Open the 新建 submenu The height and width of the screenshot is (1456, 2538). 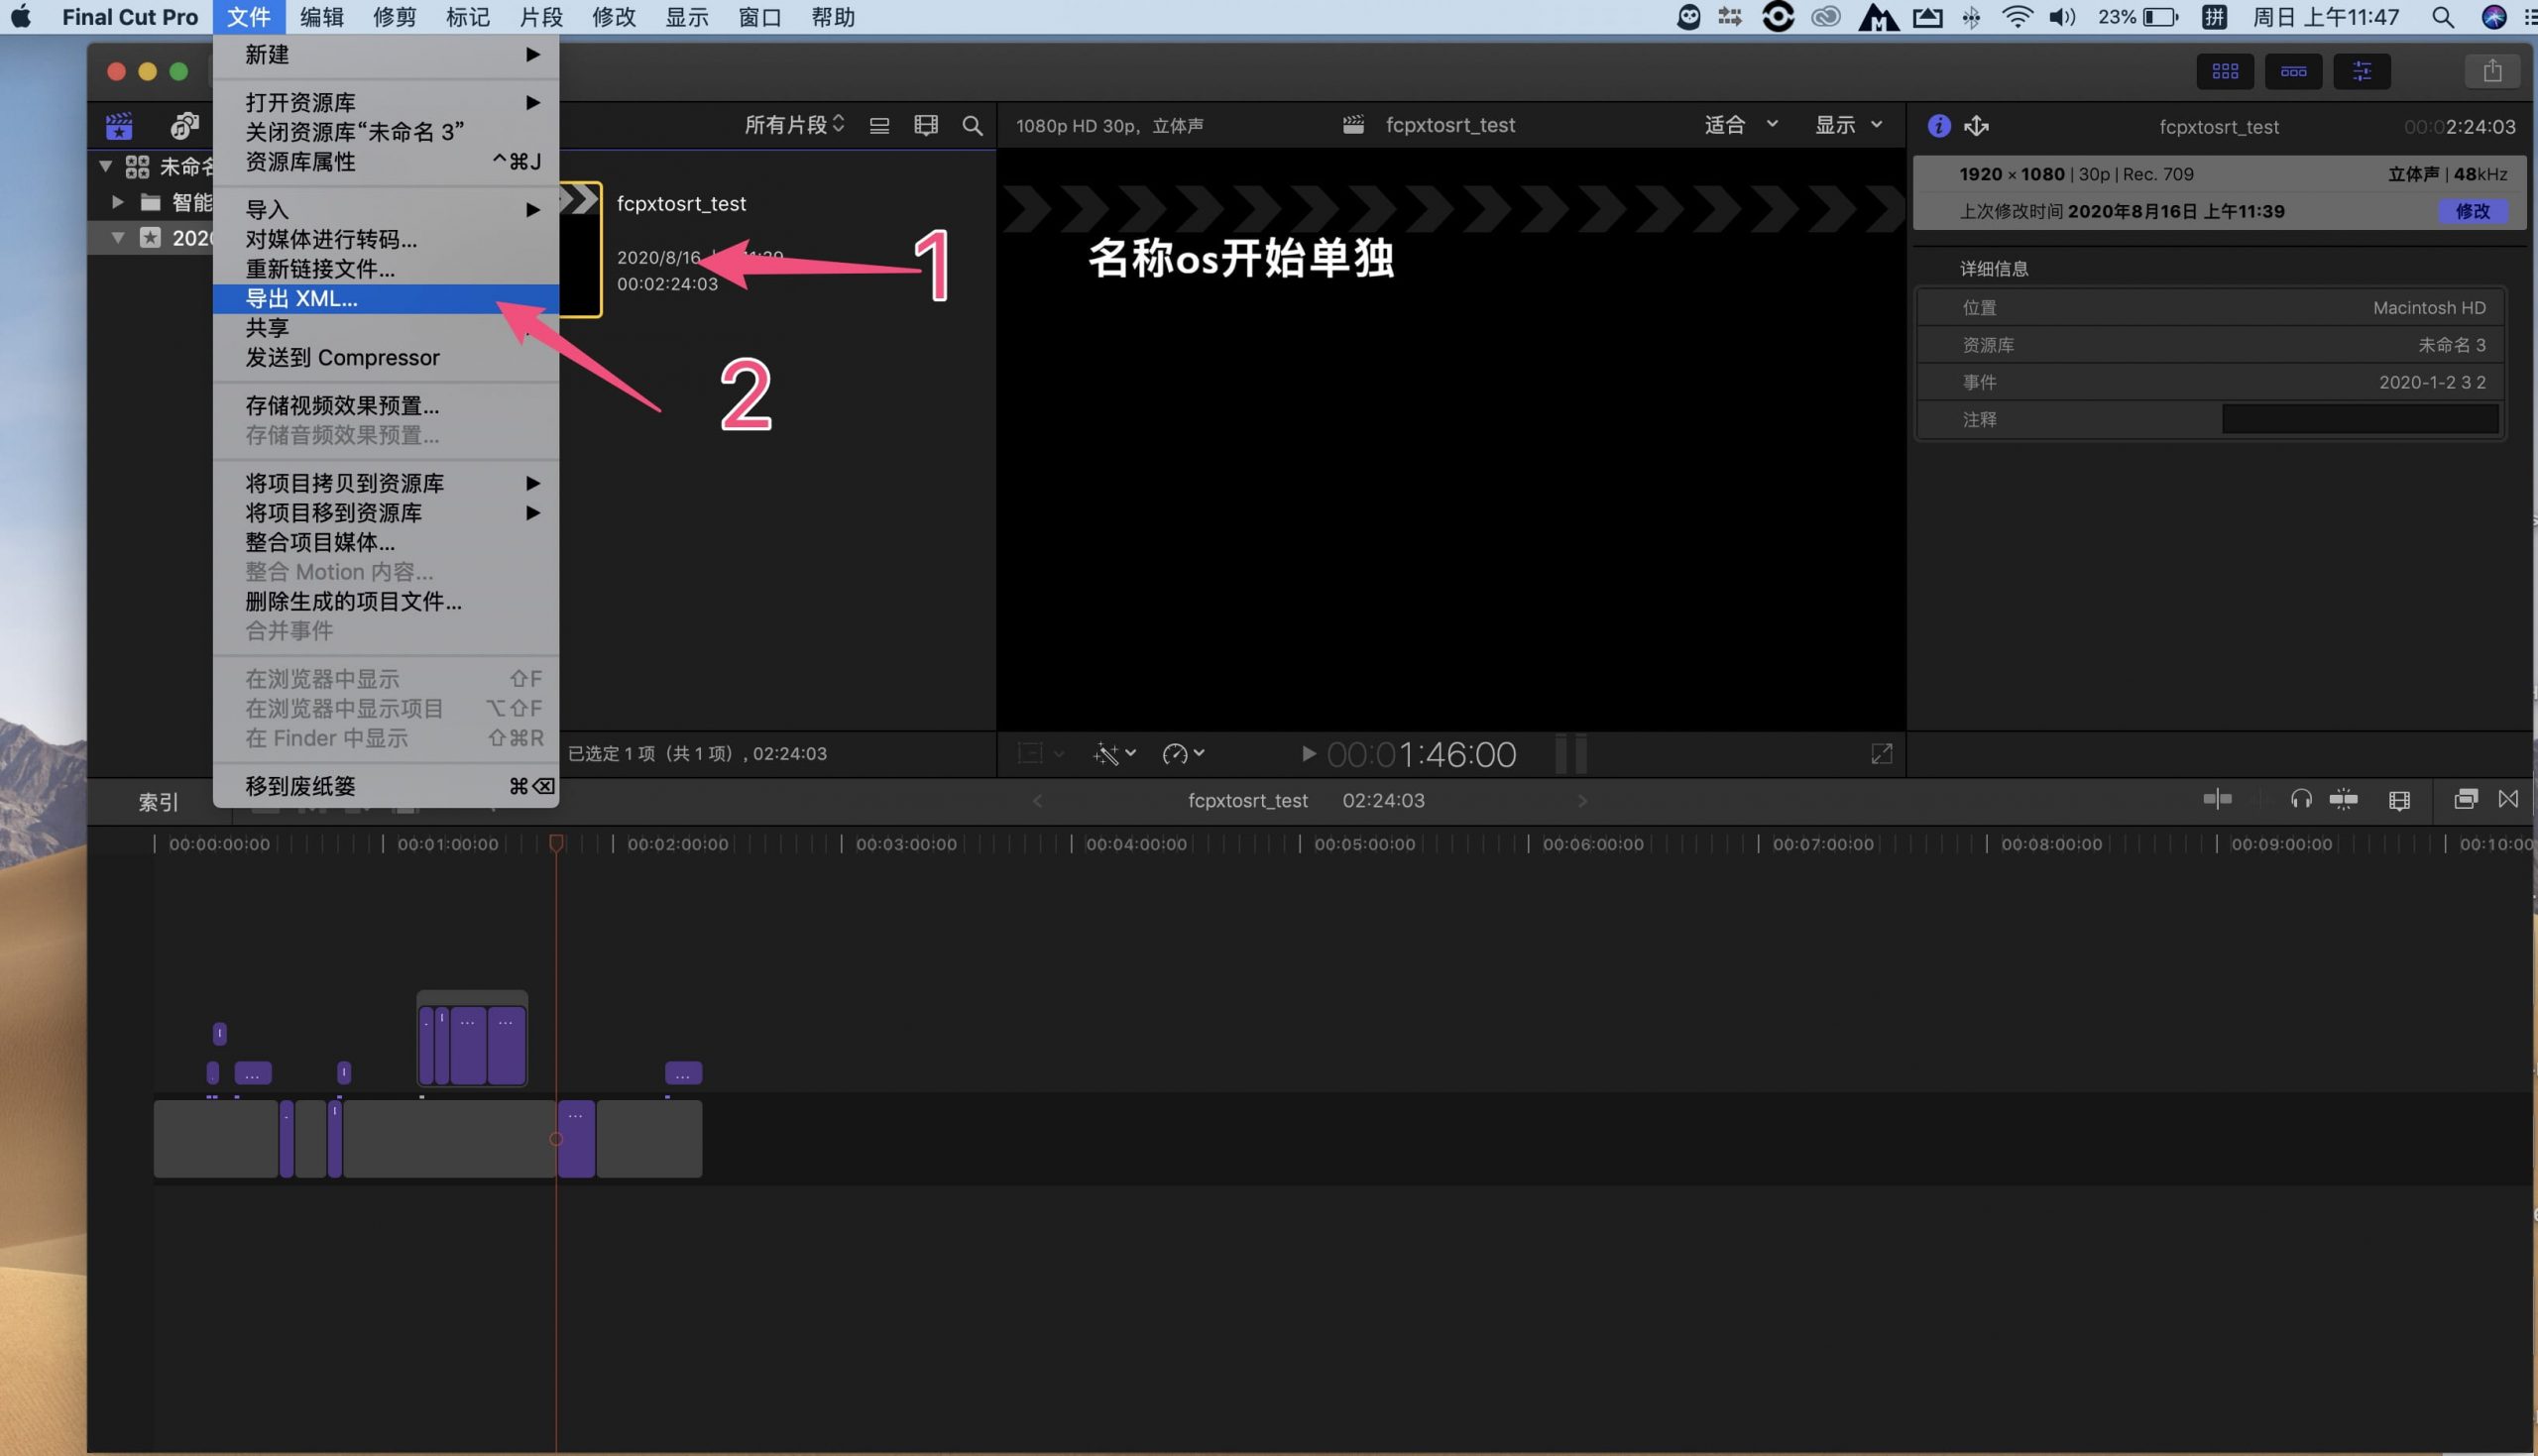385,54
